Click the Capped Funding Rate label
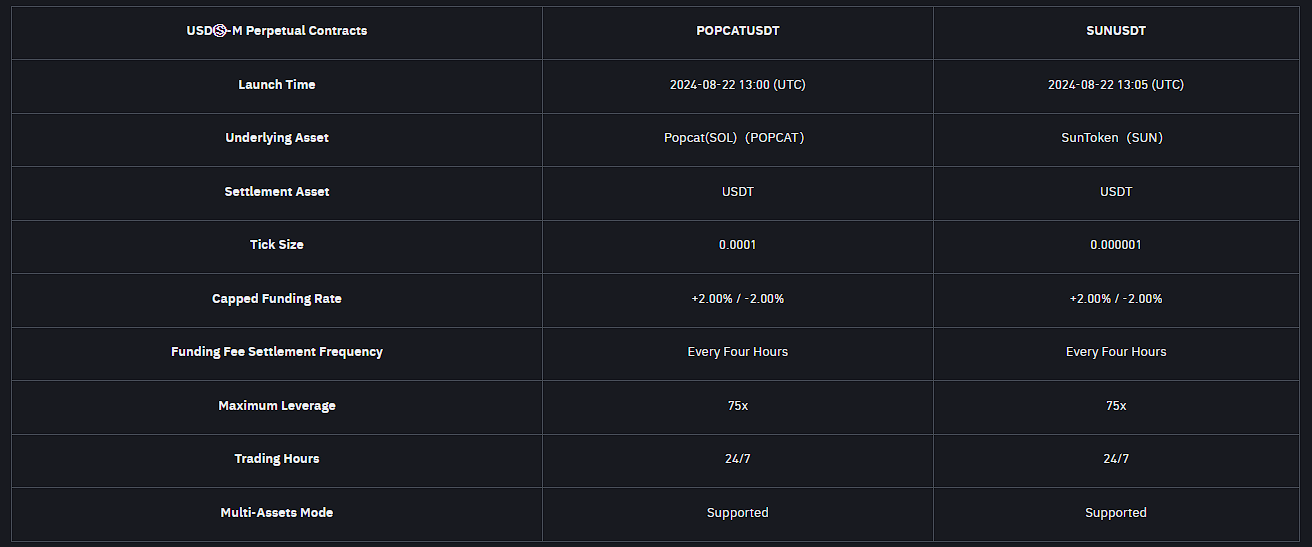This screenshot has height=547, width=1312. (277, 298)
